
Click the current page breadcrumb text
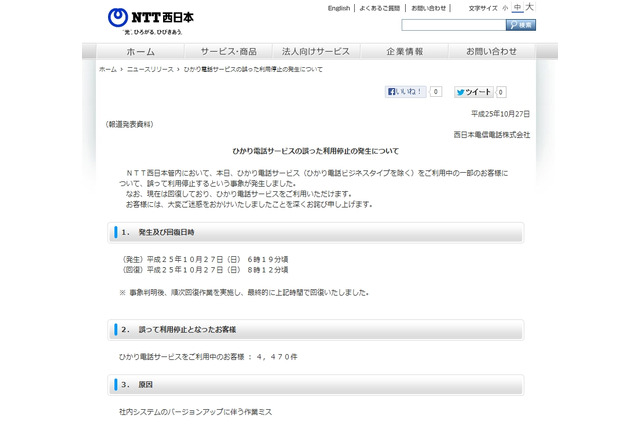(253, 69)
